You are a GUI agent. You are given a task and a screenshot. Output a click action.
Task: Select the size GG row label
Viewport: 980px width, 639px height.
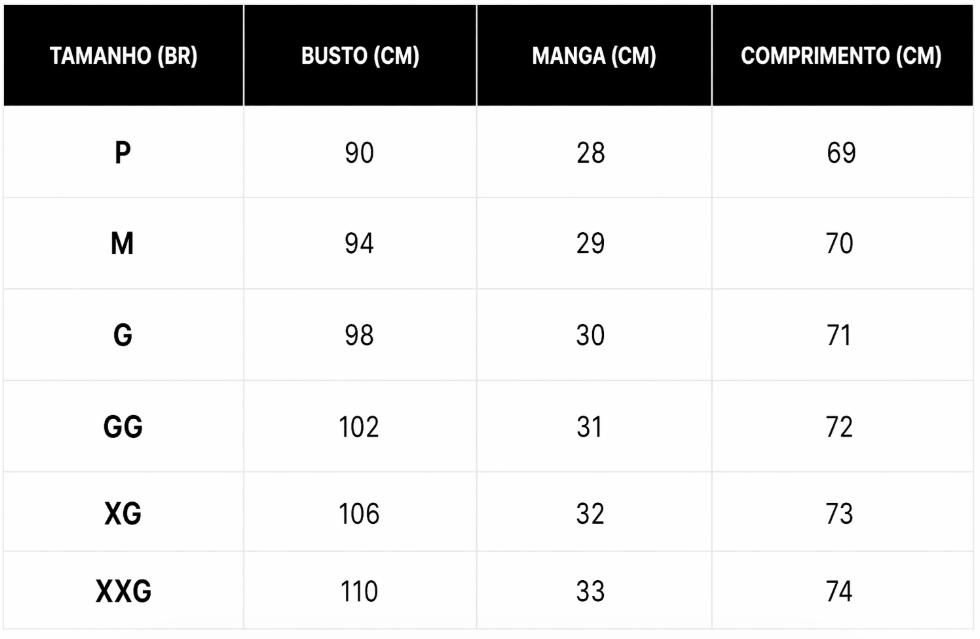[123, 427]
